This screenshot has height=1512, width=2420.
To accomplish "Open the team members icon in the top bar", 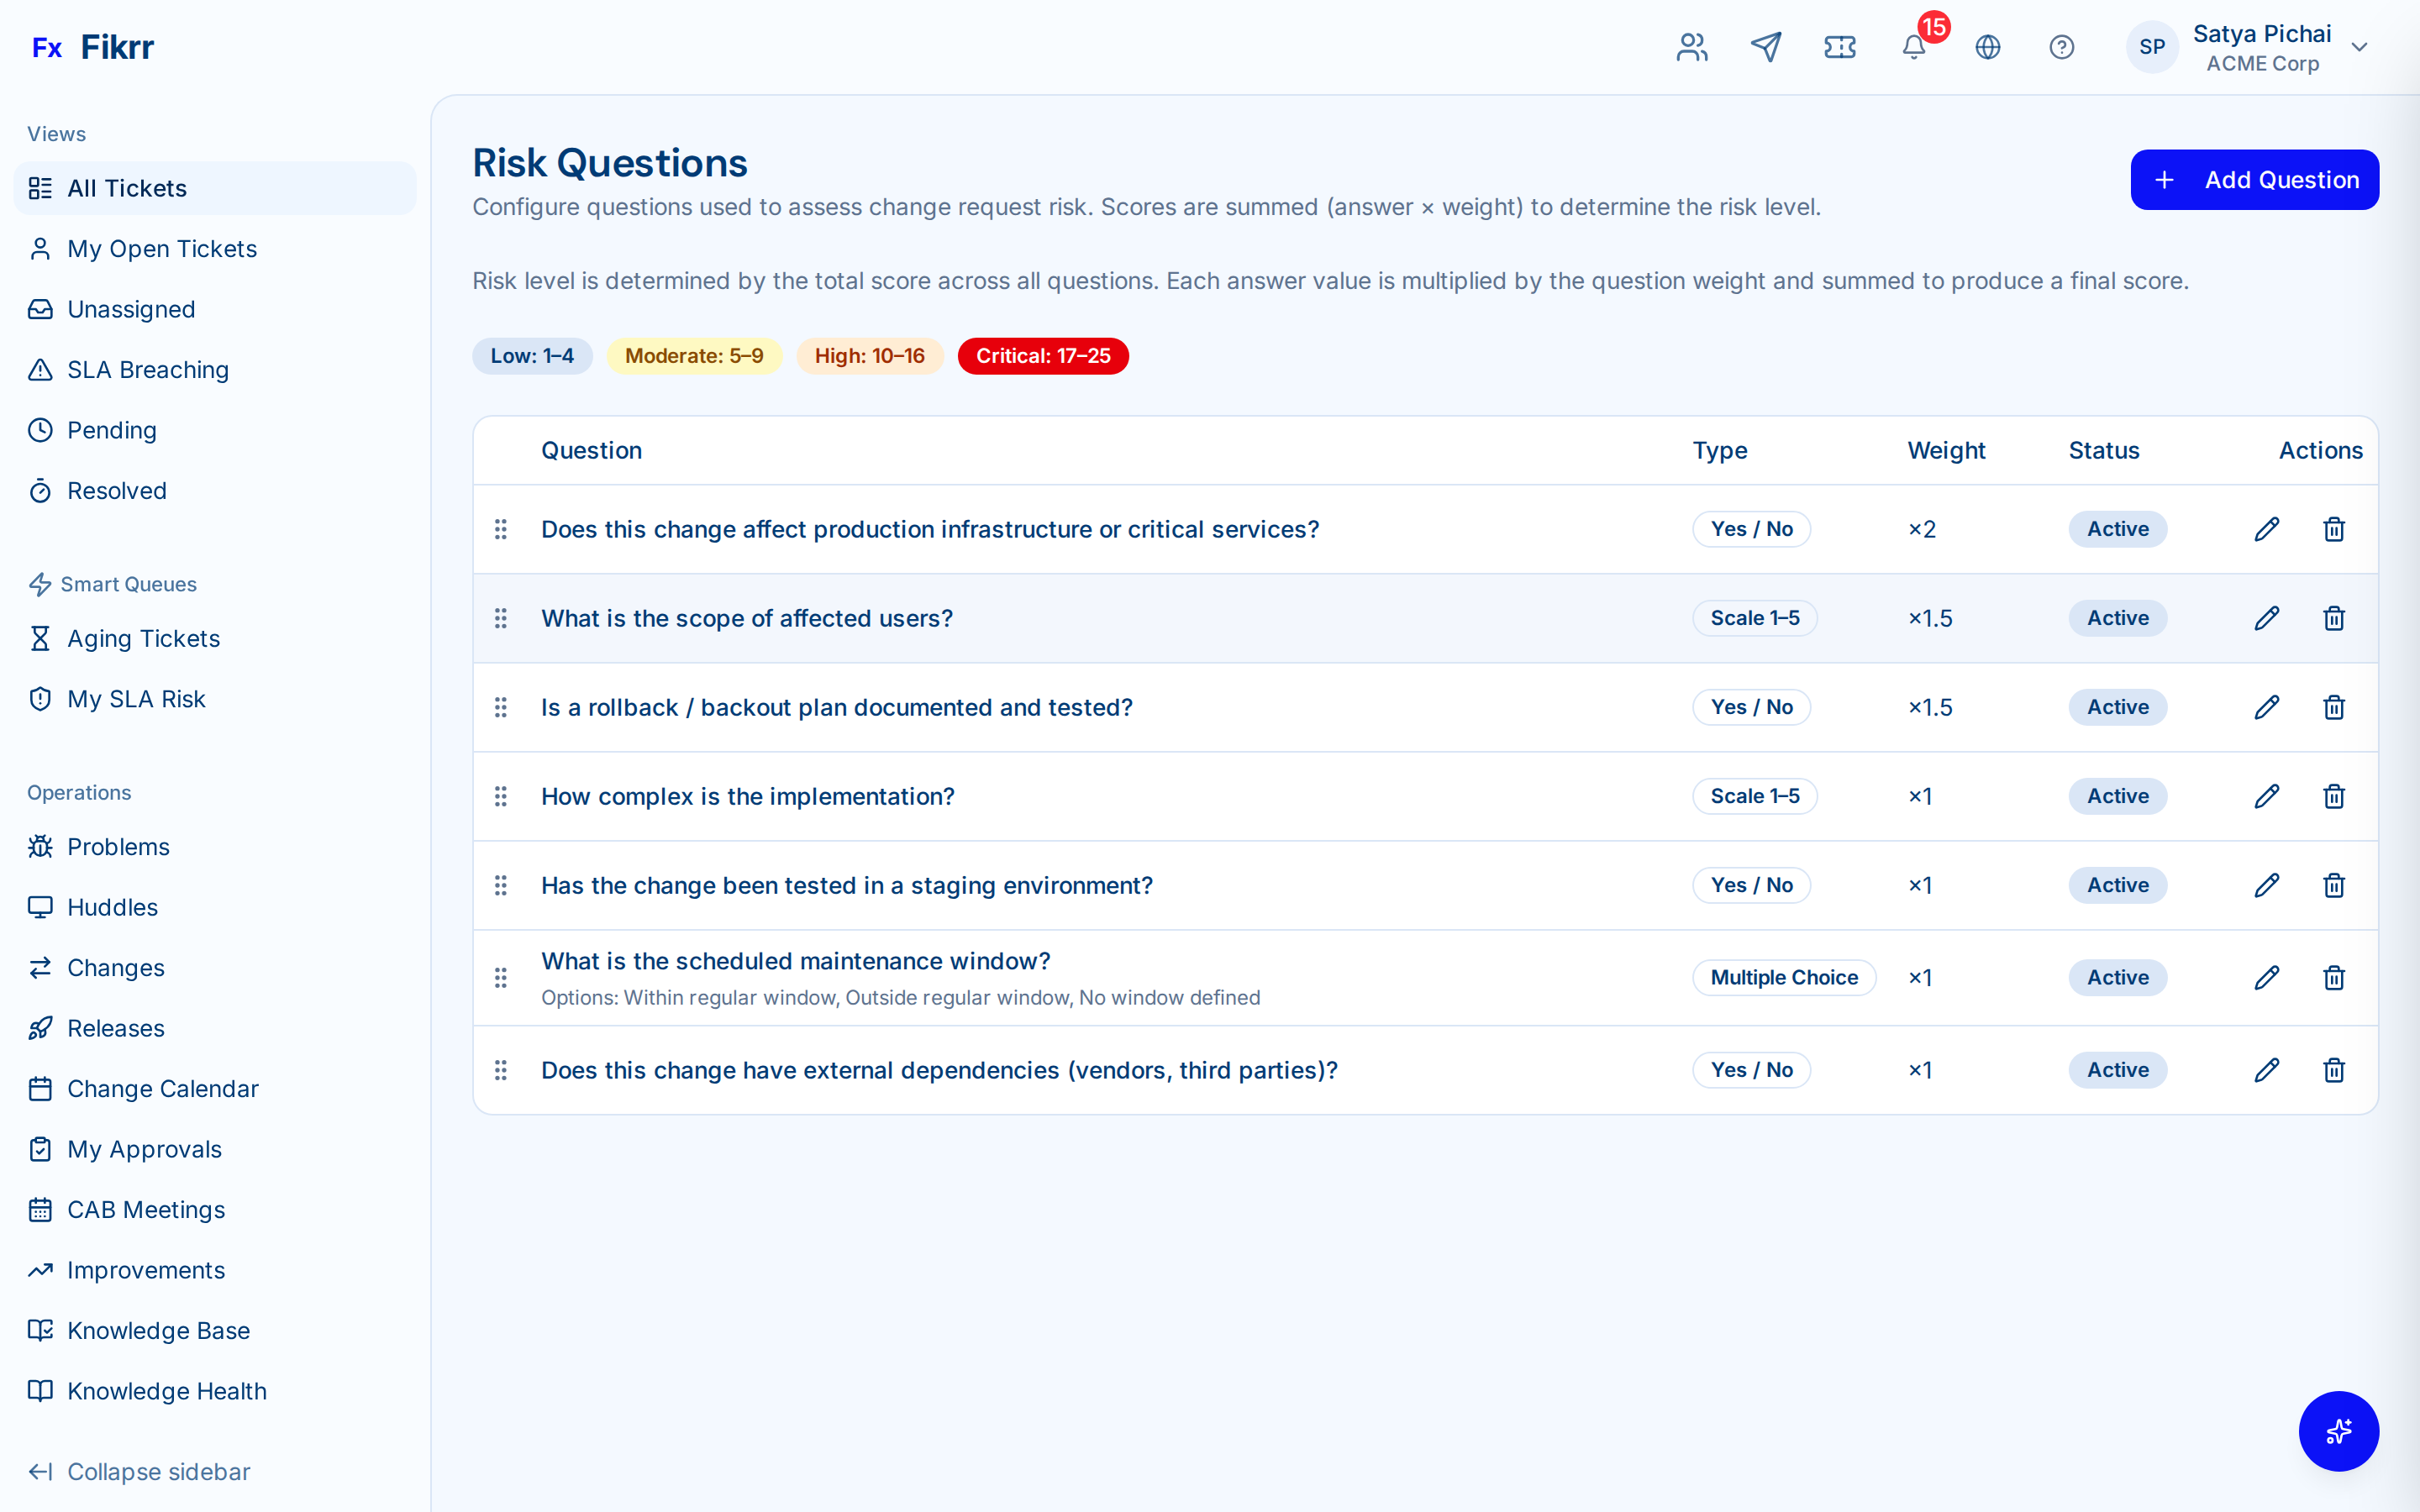I will click(x=1691, y=46).
